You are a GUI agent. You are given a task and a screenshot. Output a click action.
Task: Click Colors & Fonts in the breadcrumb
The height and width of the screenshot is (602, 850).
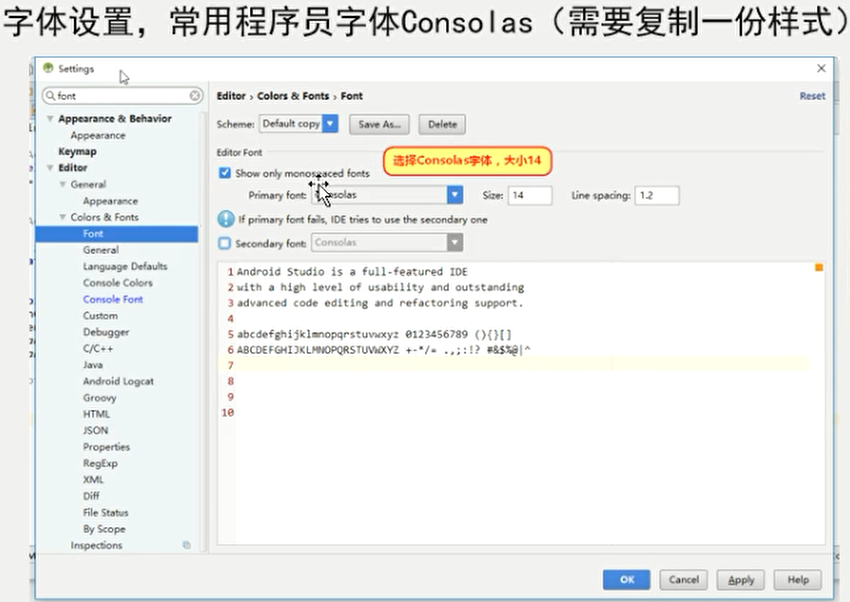293,96
